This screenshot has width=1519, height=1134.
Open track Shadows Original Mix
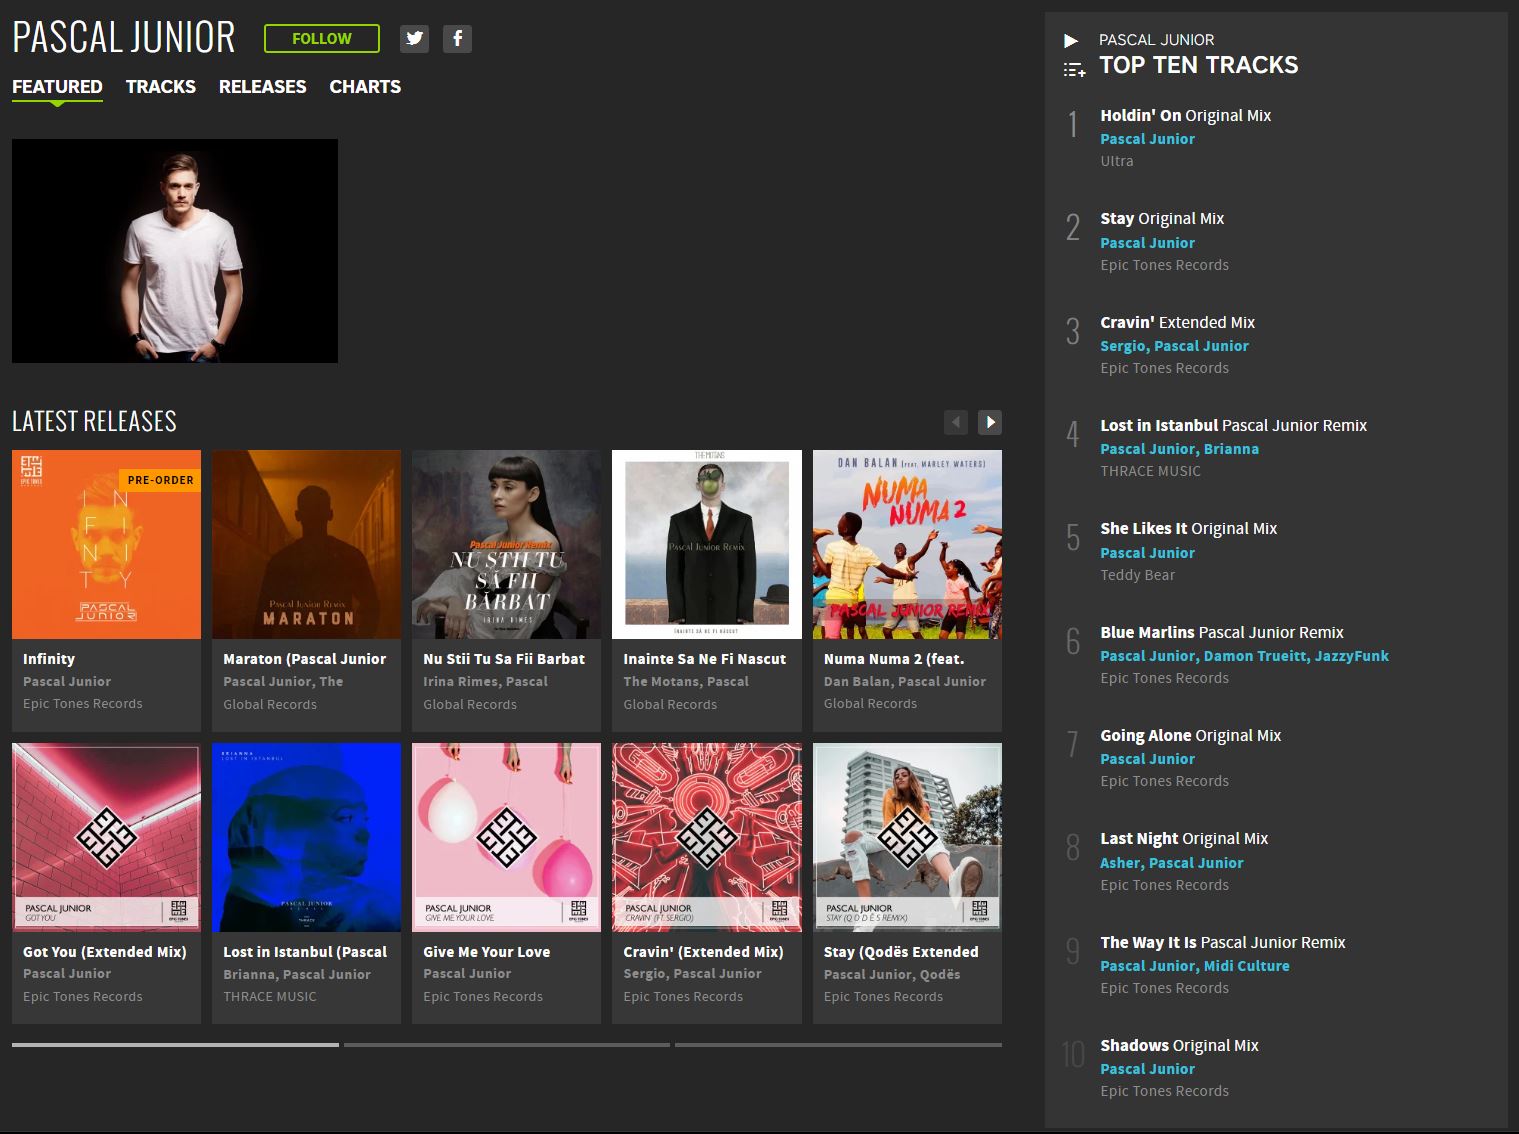tap(1179, 1046)
